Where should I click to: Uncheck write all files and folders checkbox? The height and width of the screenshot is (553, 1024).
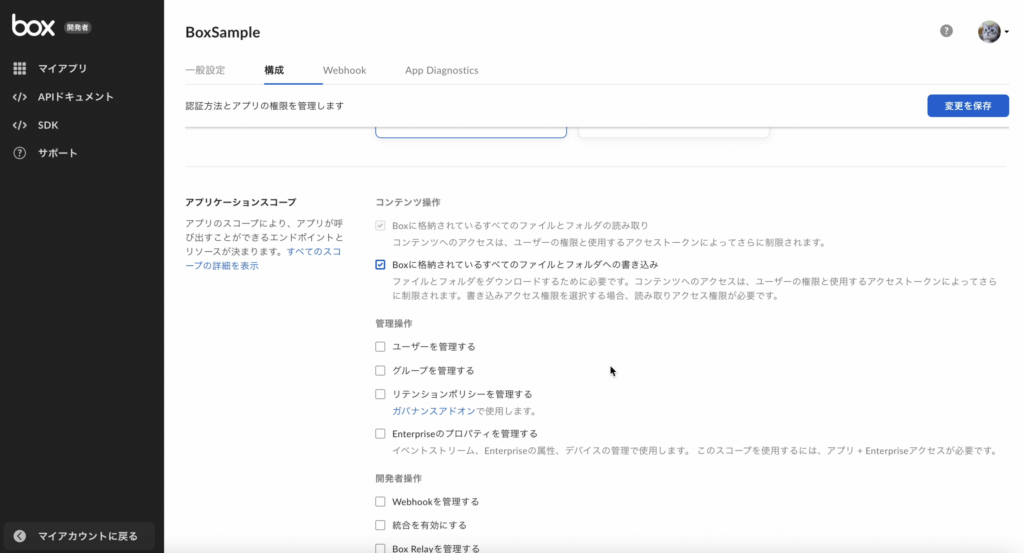(x=380, y=264)
